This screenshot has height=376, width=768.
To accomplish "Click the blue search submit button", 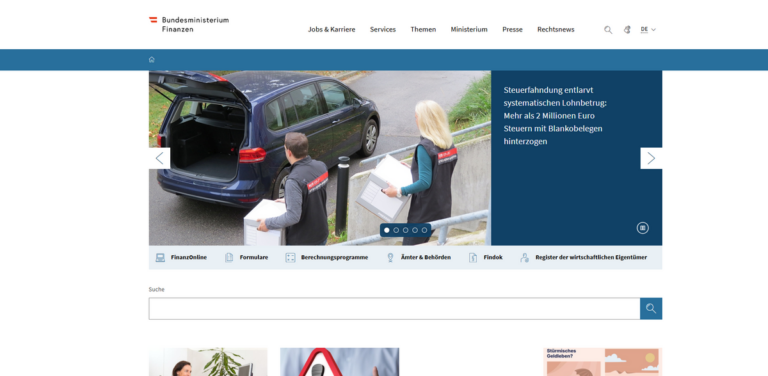I will 651,308.
